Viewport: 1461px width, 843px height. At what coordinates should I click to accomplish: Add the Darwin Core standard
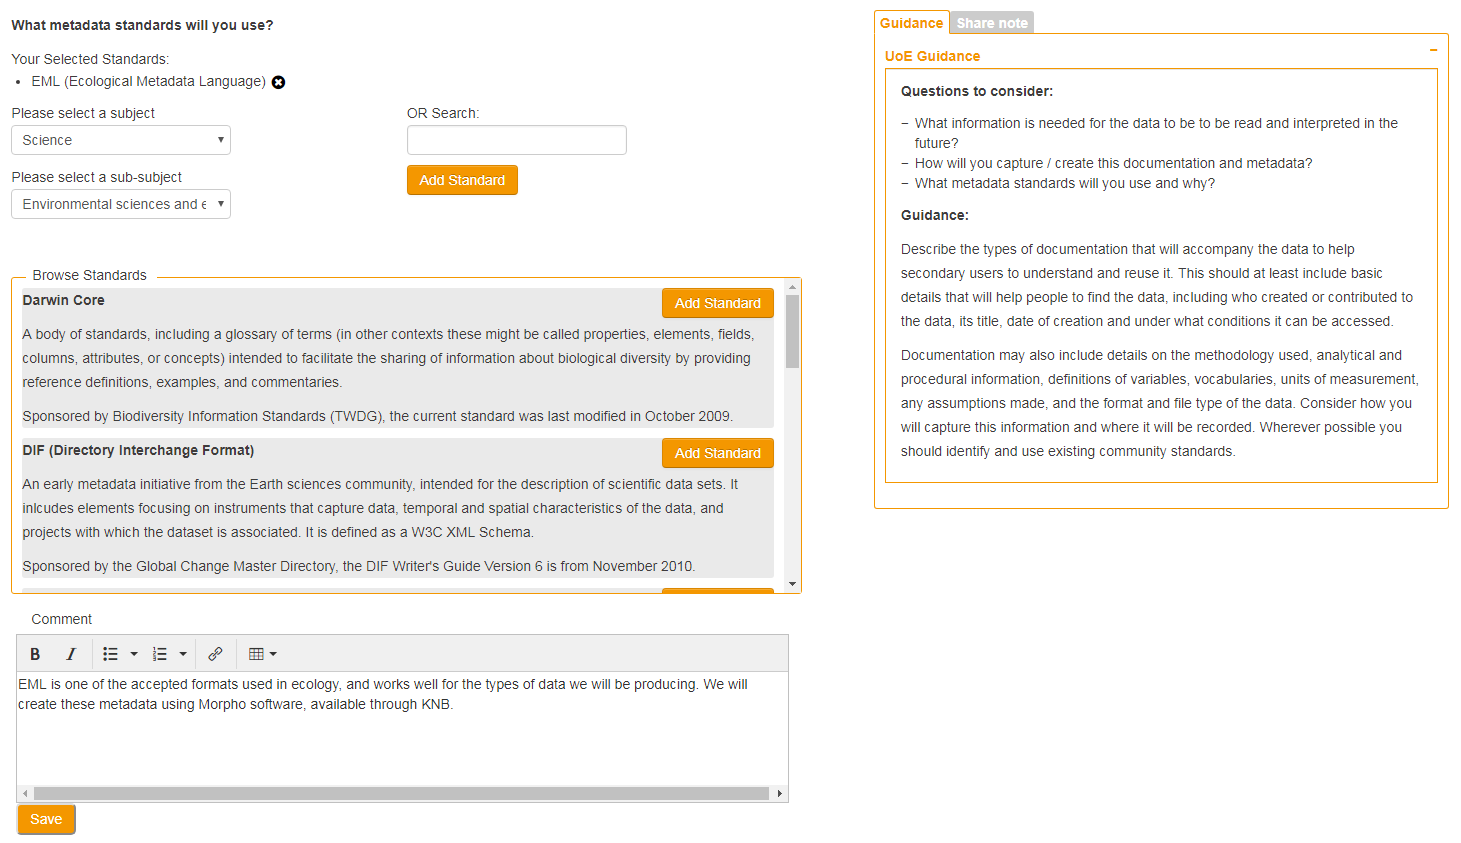coord(717,303)
